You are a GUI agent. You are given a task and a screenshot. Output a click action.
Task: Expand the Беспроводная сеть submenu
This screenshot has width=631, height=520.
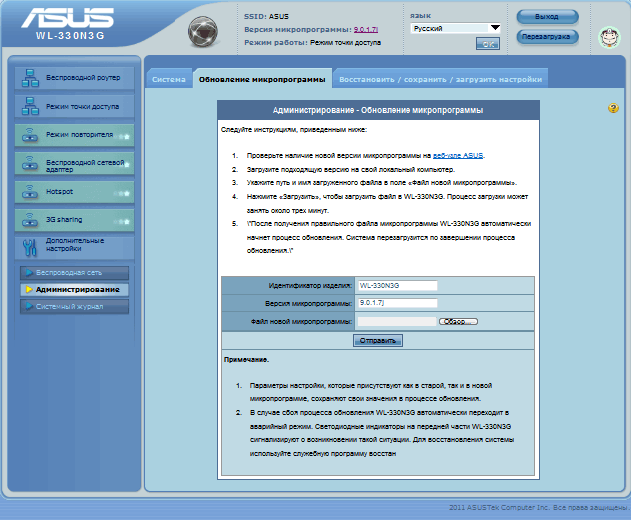click(75, 273)
